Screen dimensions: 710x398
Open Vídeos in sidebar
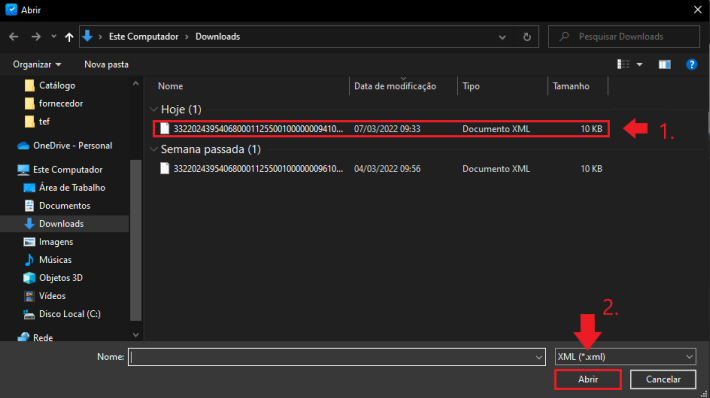[52, 296]
